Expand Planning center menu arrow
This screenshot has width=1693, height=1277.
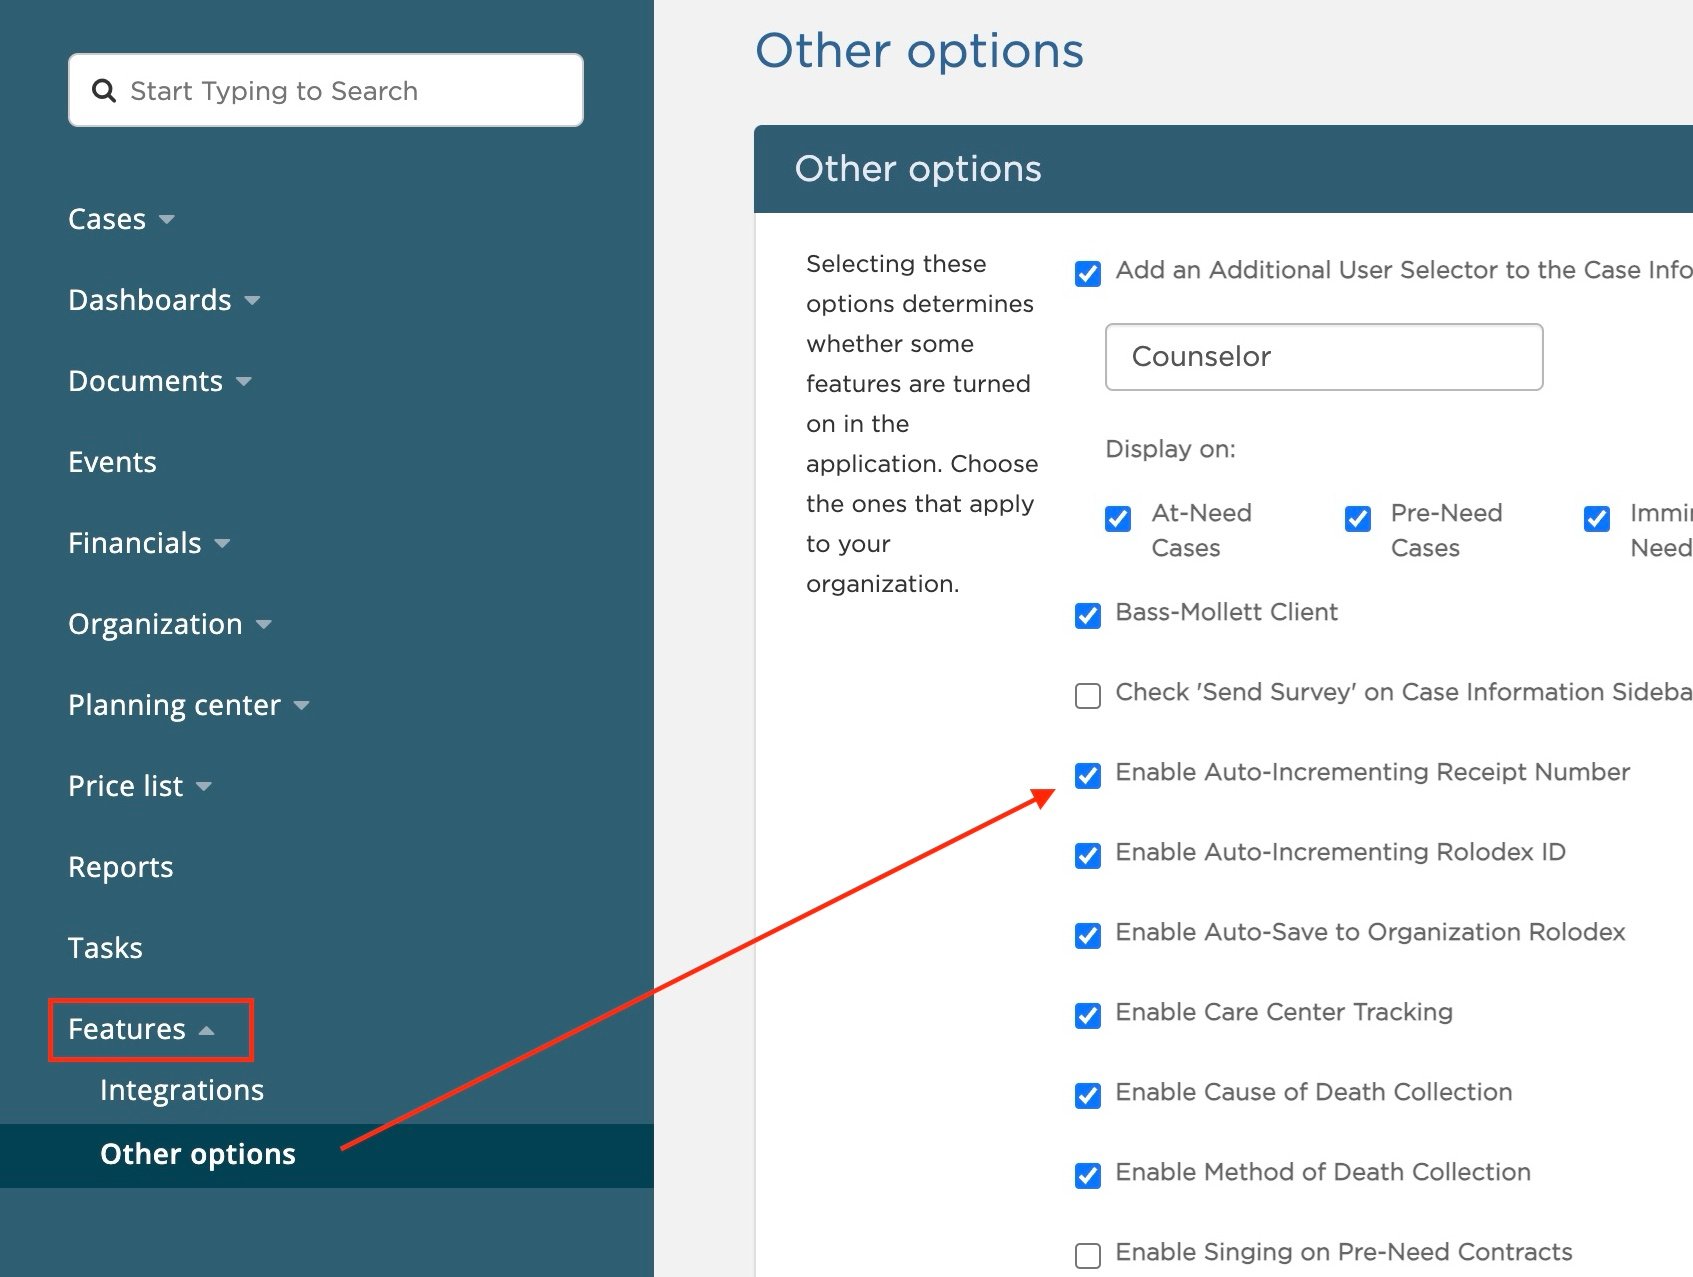point(301,705)
